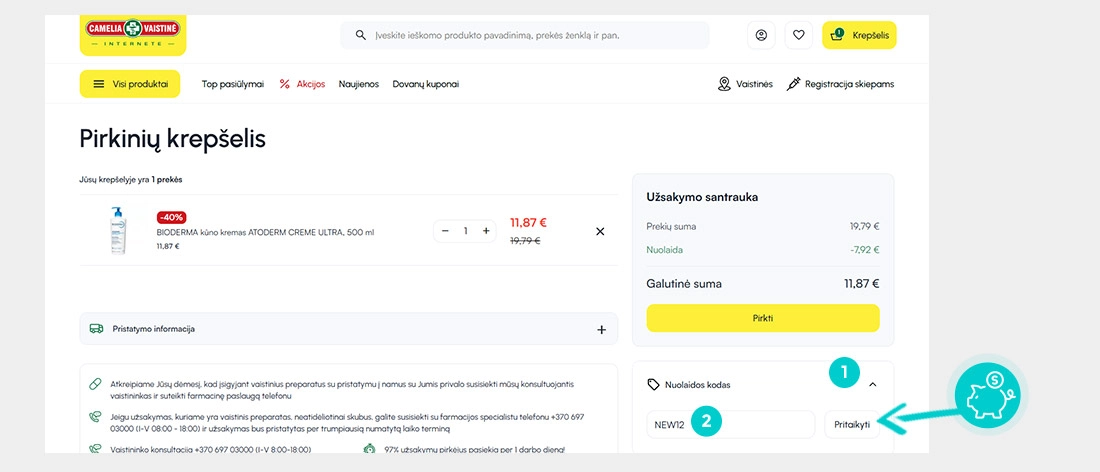
Task: Open the Krepšelis cart button
Action: pos(859,35)
